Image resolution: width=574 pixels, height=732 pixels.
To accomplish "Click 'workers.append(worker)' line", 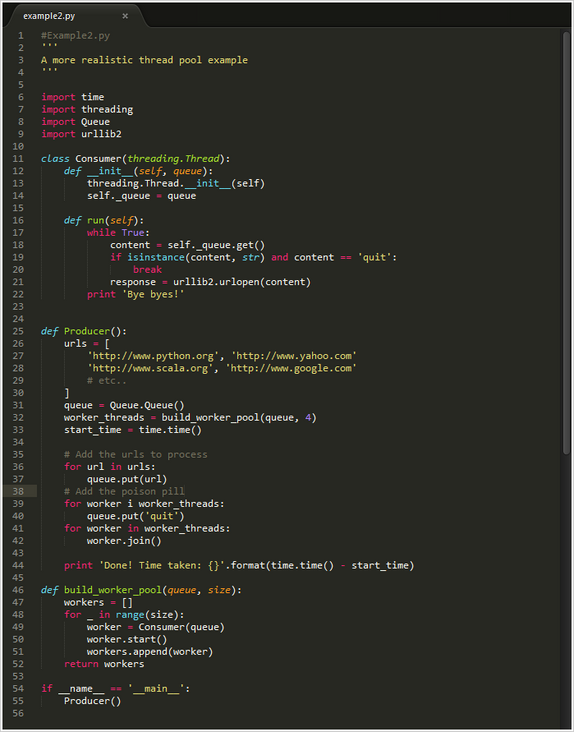I will pyautogui.click(x=150, y=652).
